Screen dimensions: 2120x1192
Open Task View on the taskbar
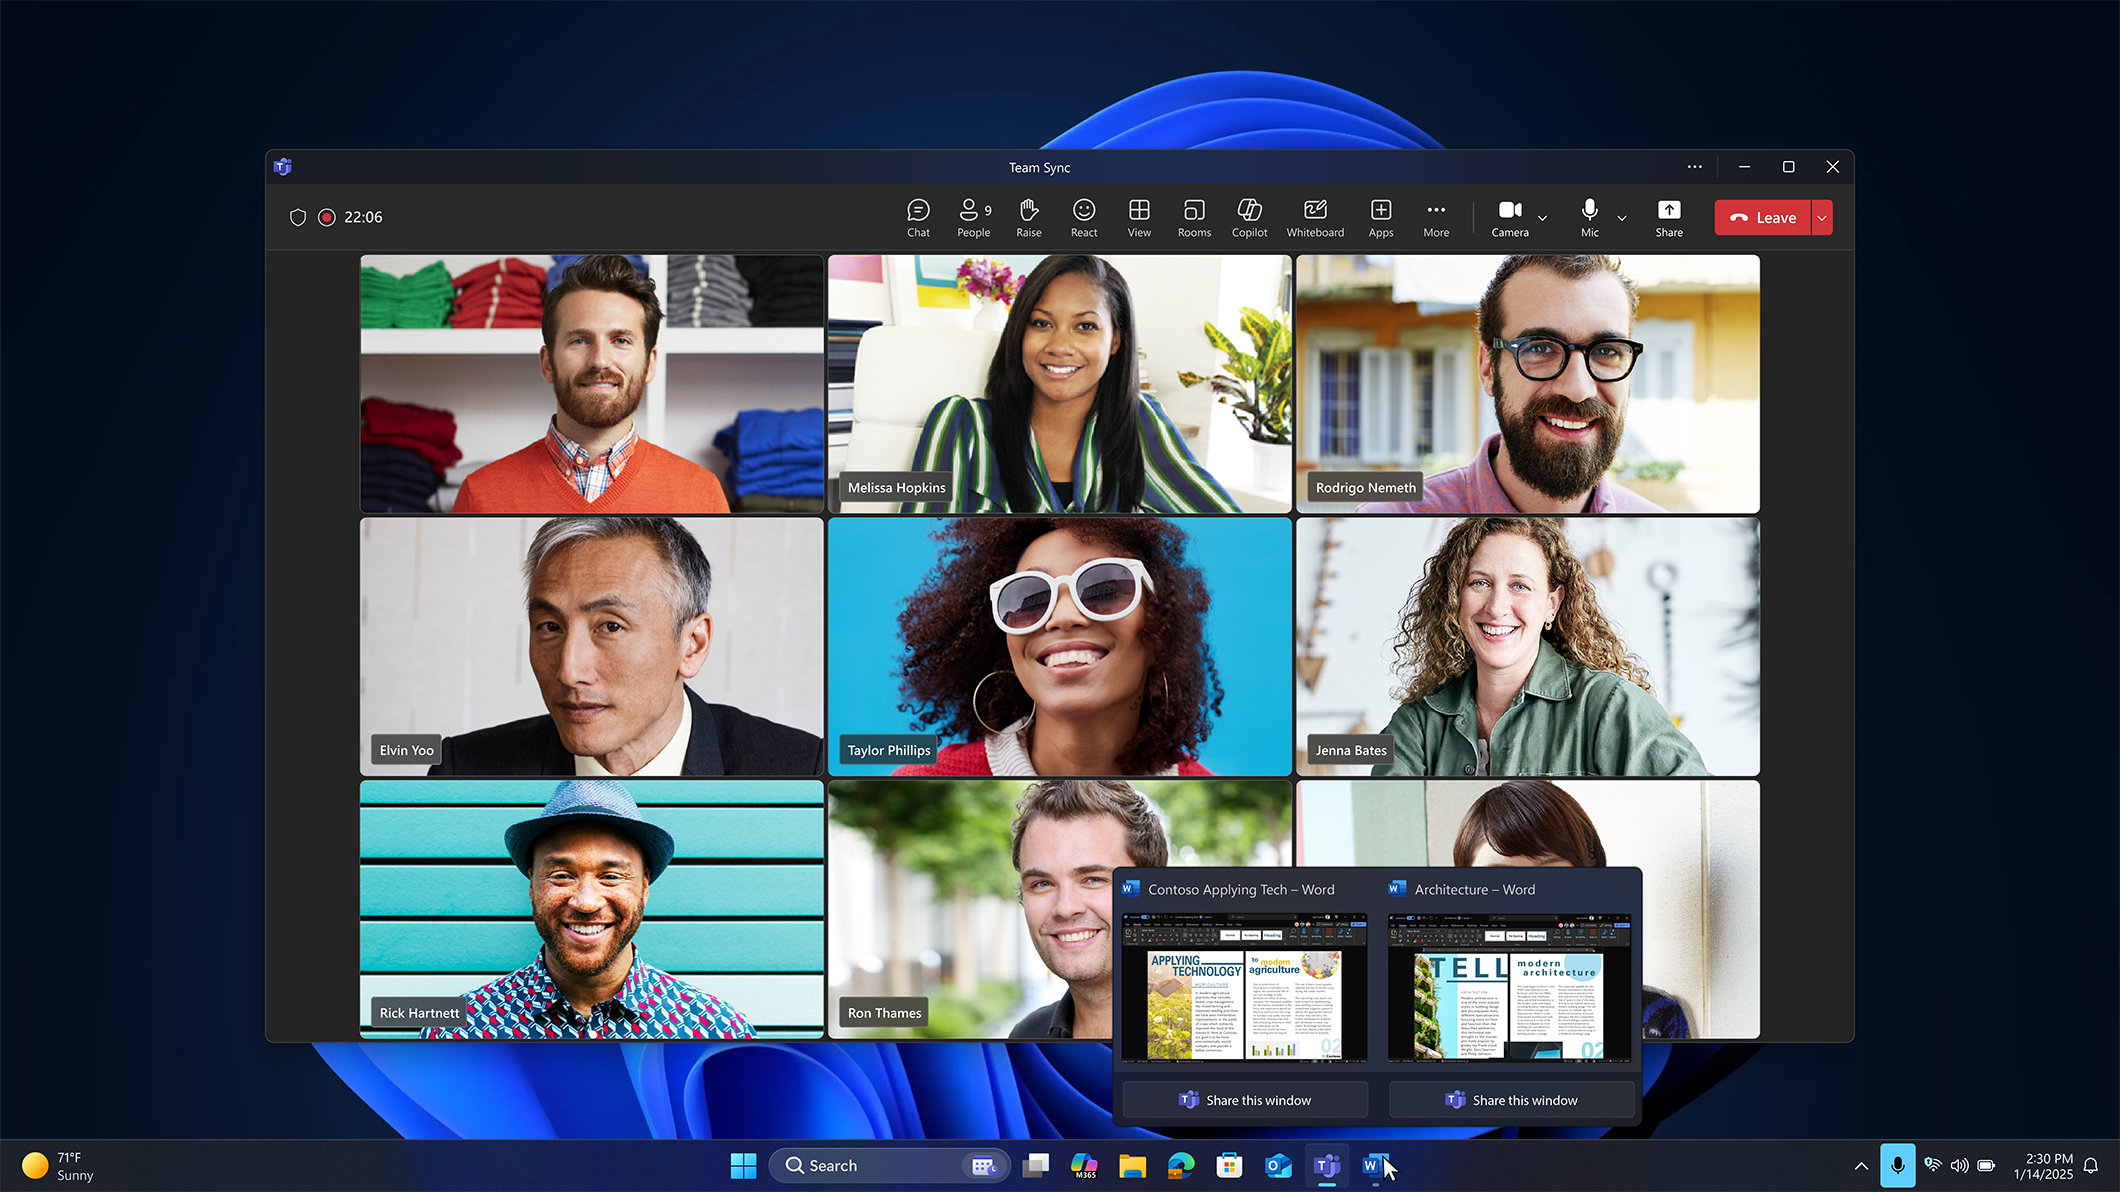1036,1166
